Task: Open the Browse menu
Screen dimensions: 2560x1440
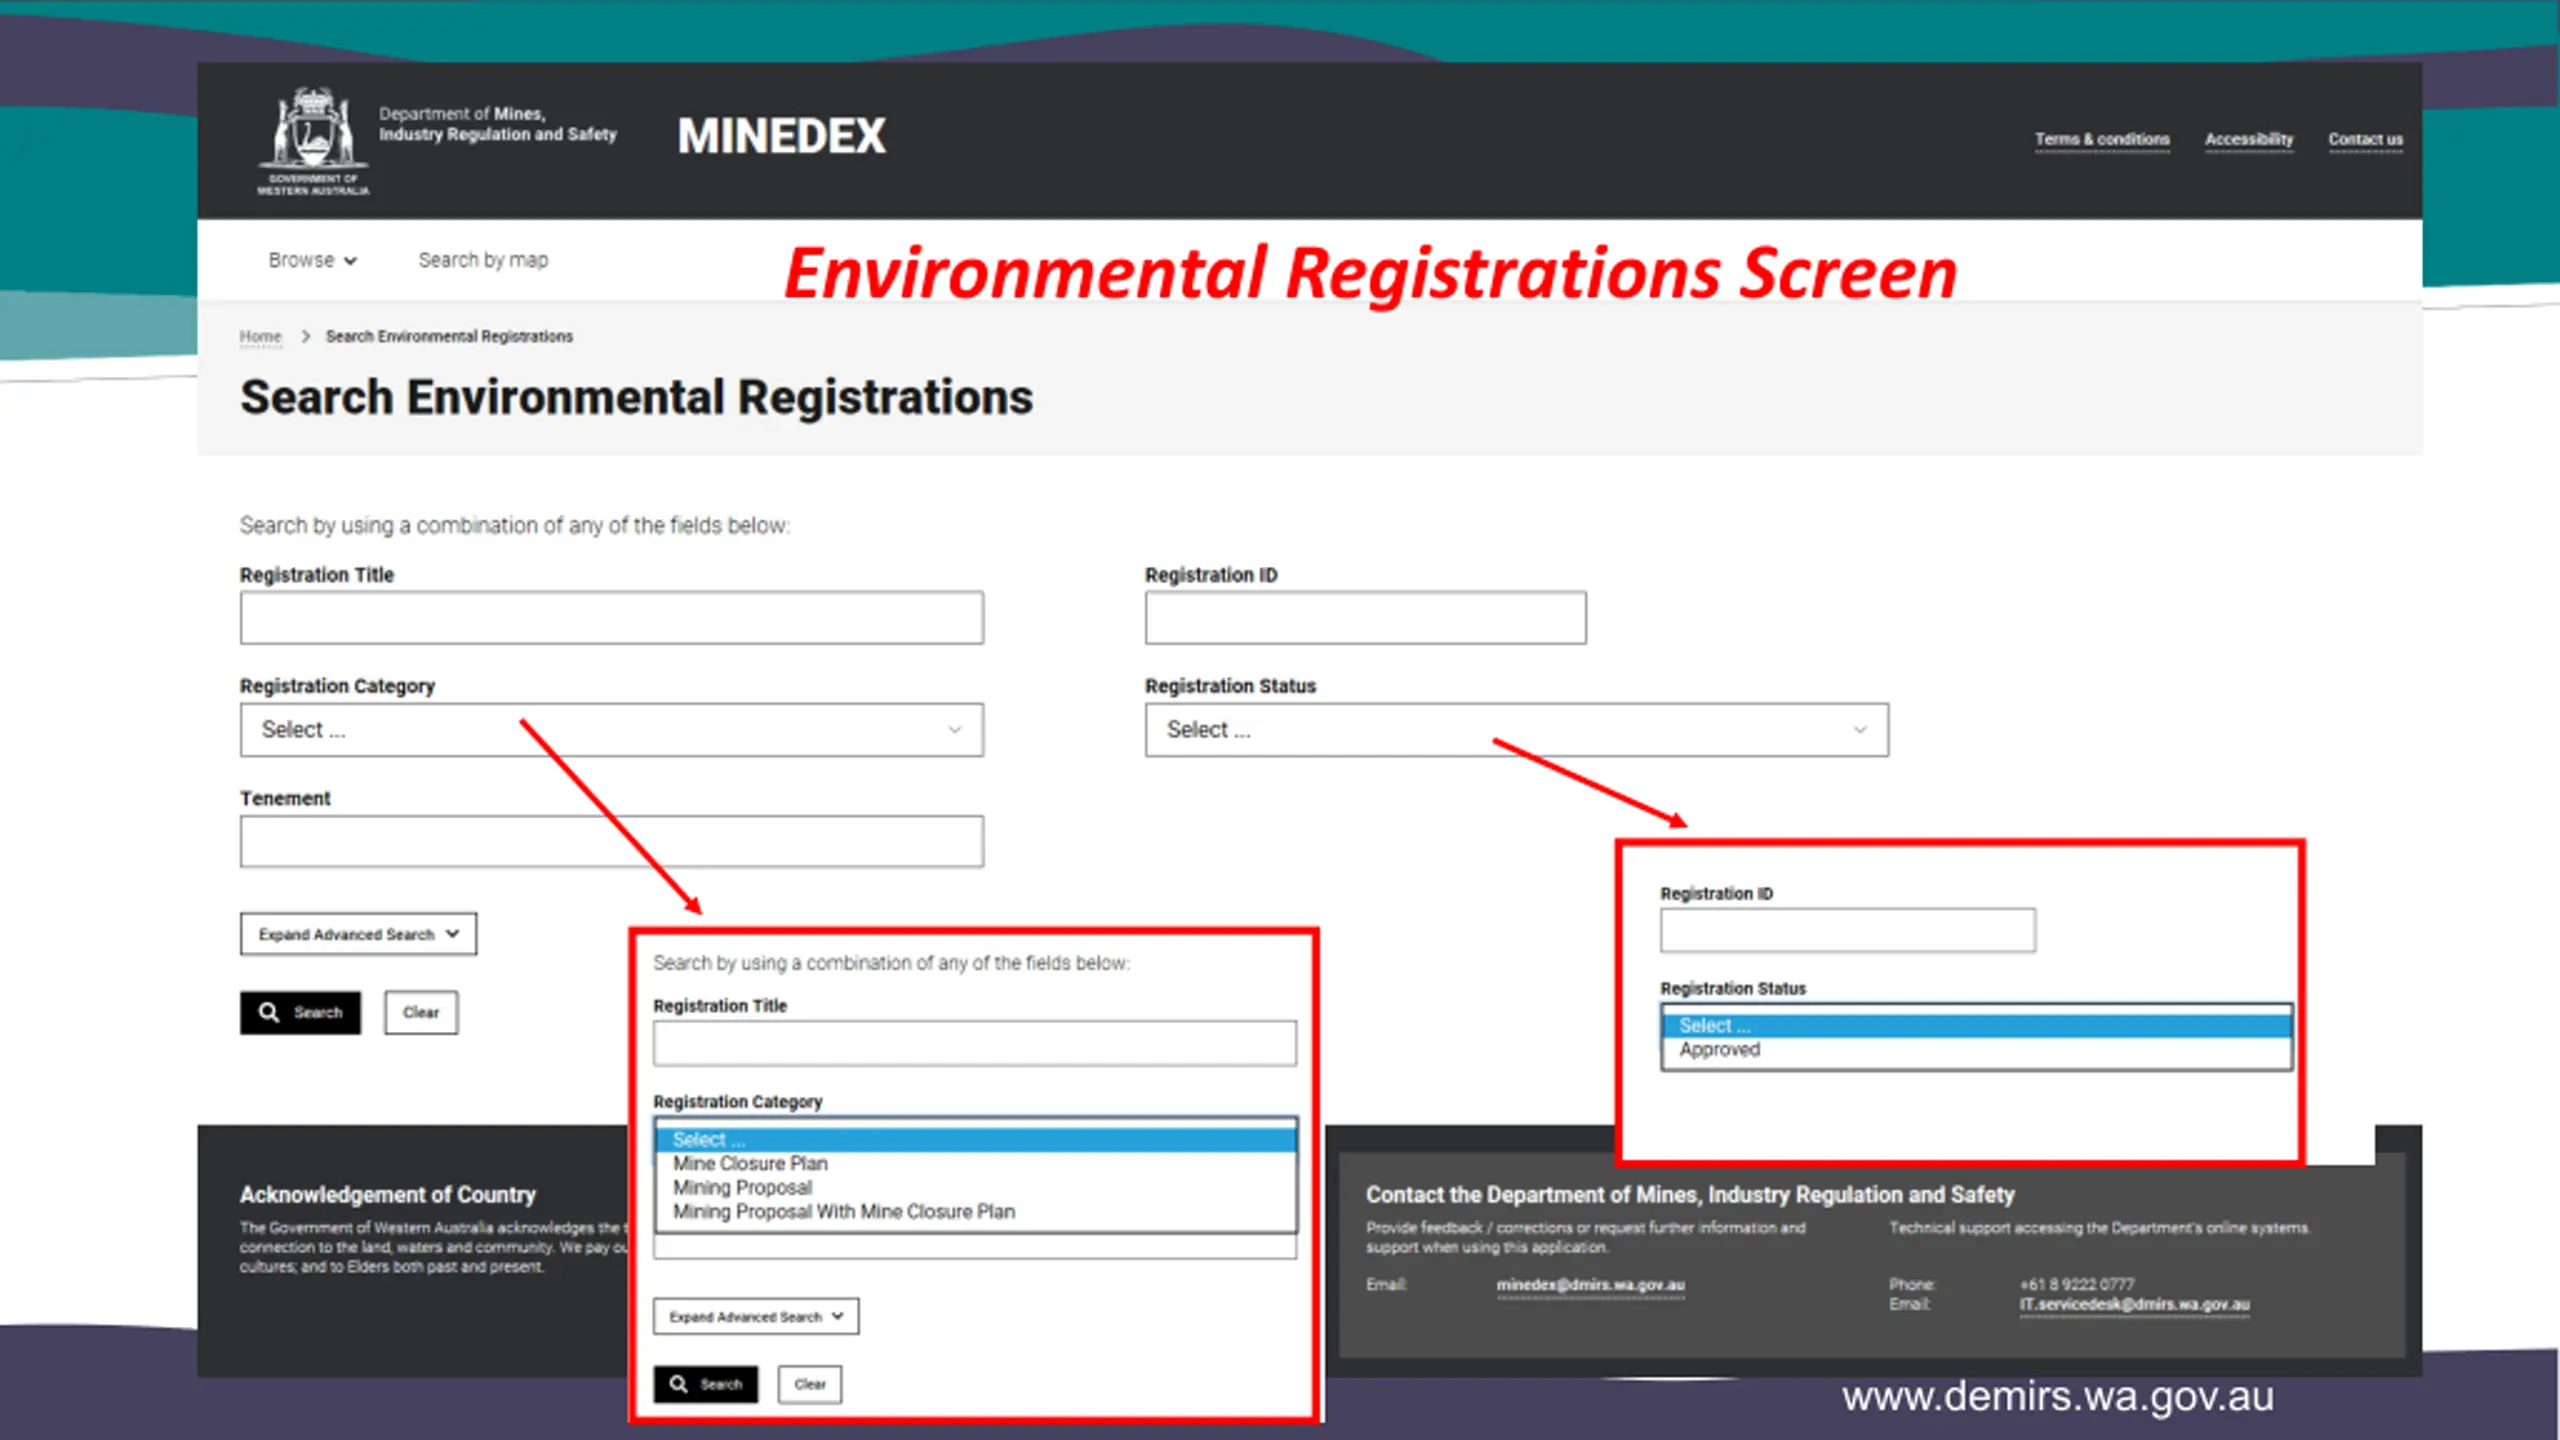Action: (x=312, y=260)
